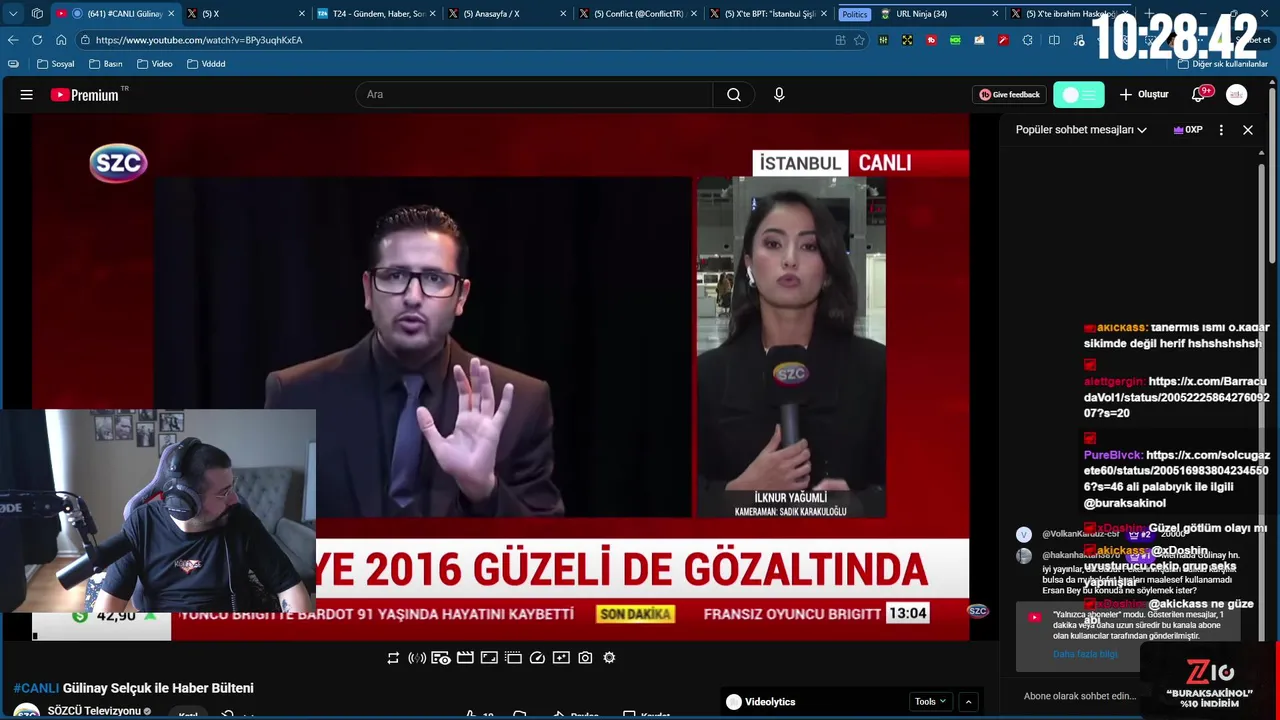Open aletgergin's x.com Barracuda link
This screenshot has width=1280, height=720.
pyautogui.click(x=1177, y=397)
